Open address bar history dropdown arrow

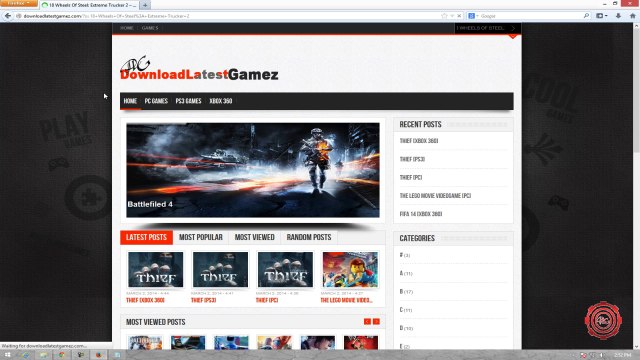(x=452, y=16)
